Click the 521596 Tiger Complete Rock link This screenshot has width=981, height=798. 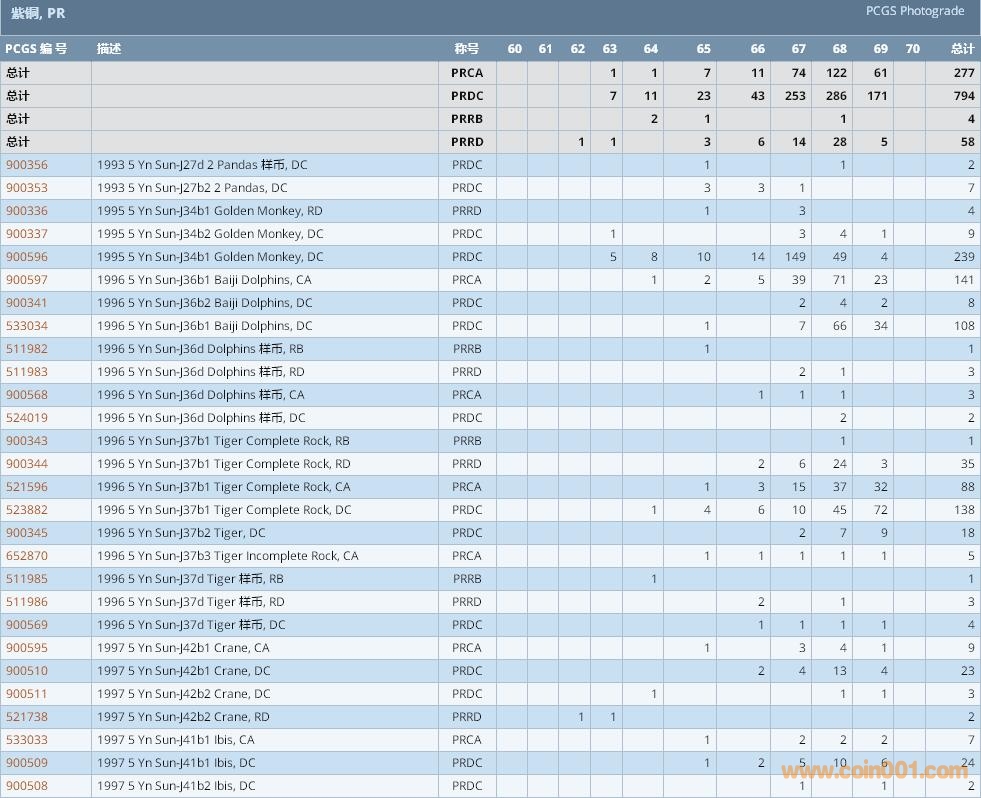[27, 487]
